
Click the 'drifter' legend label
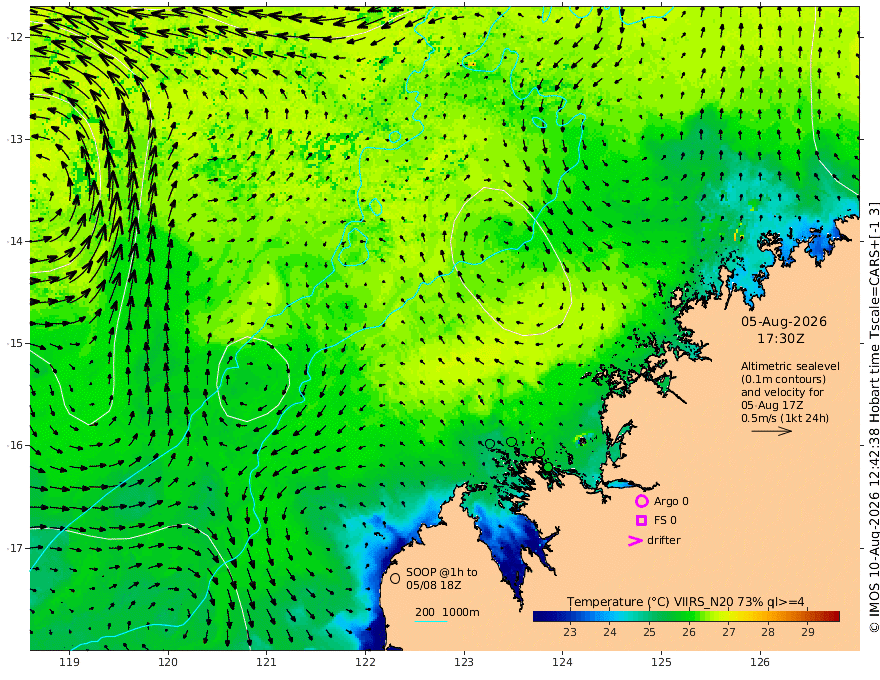pyautogui.click(x=664, y=540)
